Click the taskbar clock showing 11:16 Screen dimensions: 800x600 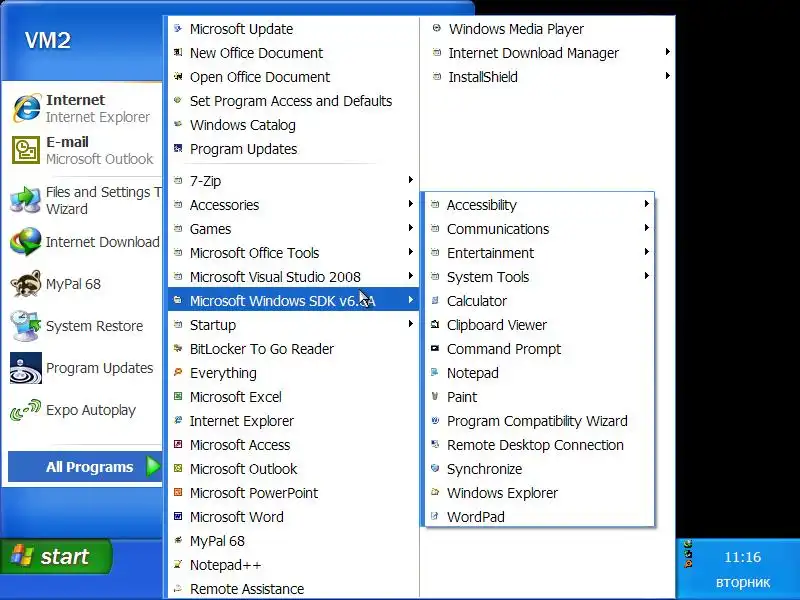coord(742,557)
